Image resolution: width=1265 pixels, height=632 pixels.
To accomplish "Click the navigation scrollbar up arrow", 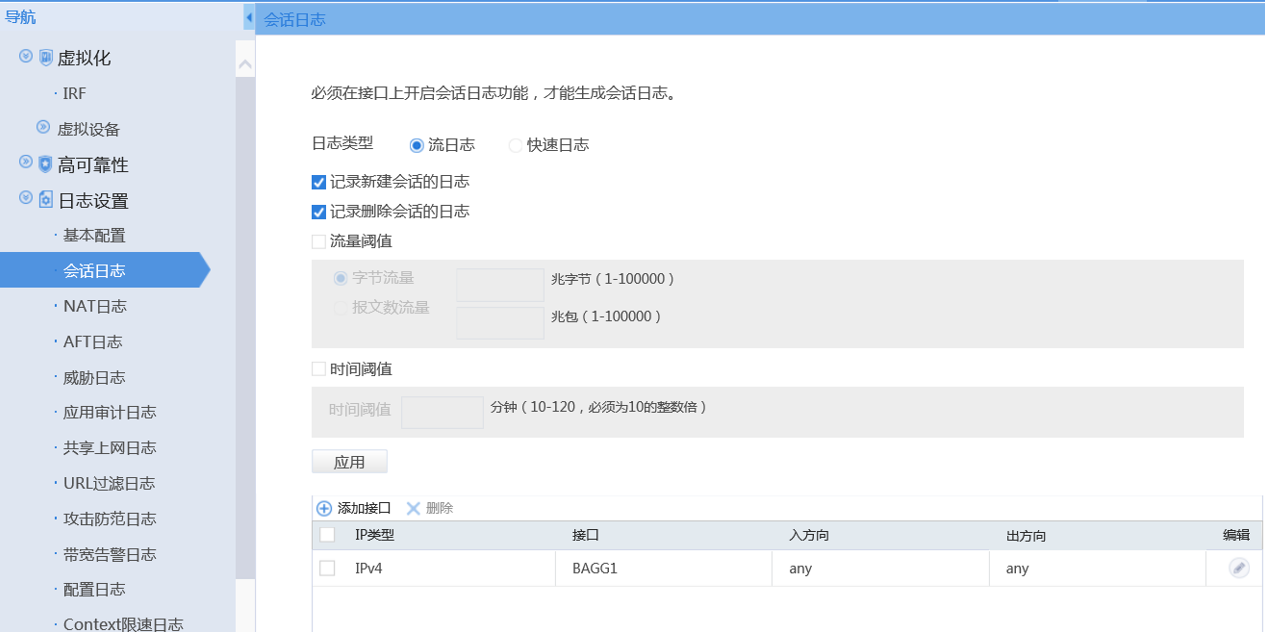I will [x=245, y=64].
